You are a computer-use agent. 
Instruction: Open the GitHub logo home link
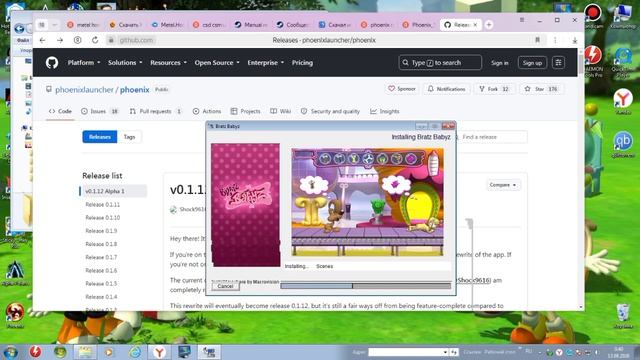point(52,63)
